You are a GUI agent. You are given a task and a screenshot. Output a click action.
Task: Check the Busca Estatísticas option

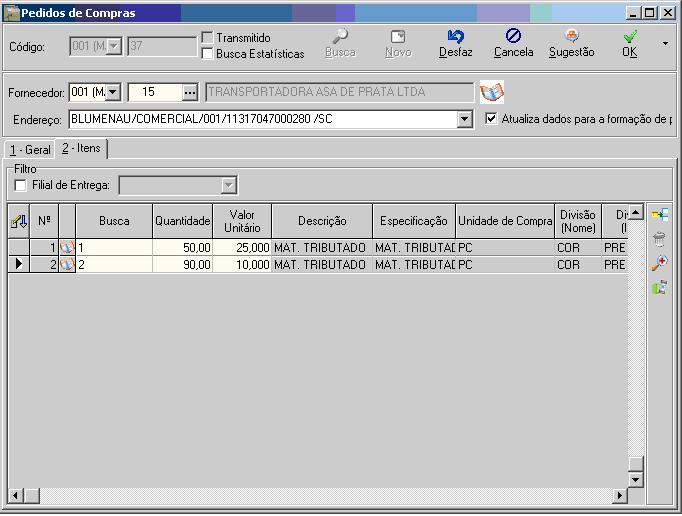pyautogui.click(x=208, y=53)
